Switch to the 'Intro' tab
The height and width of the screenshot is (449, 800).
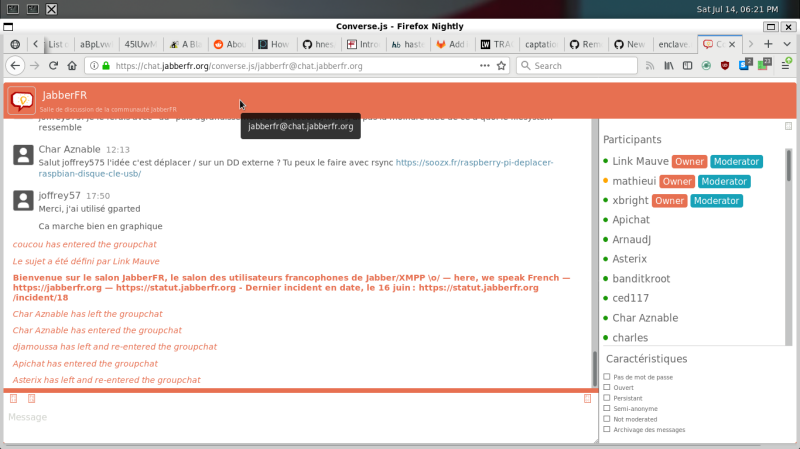(363, 44)
